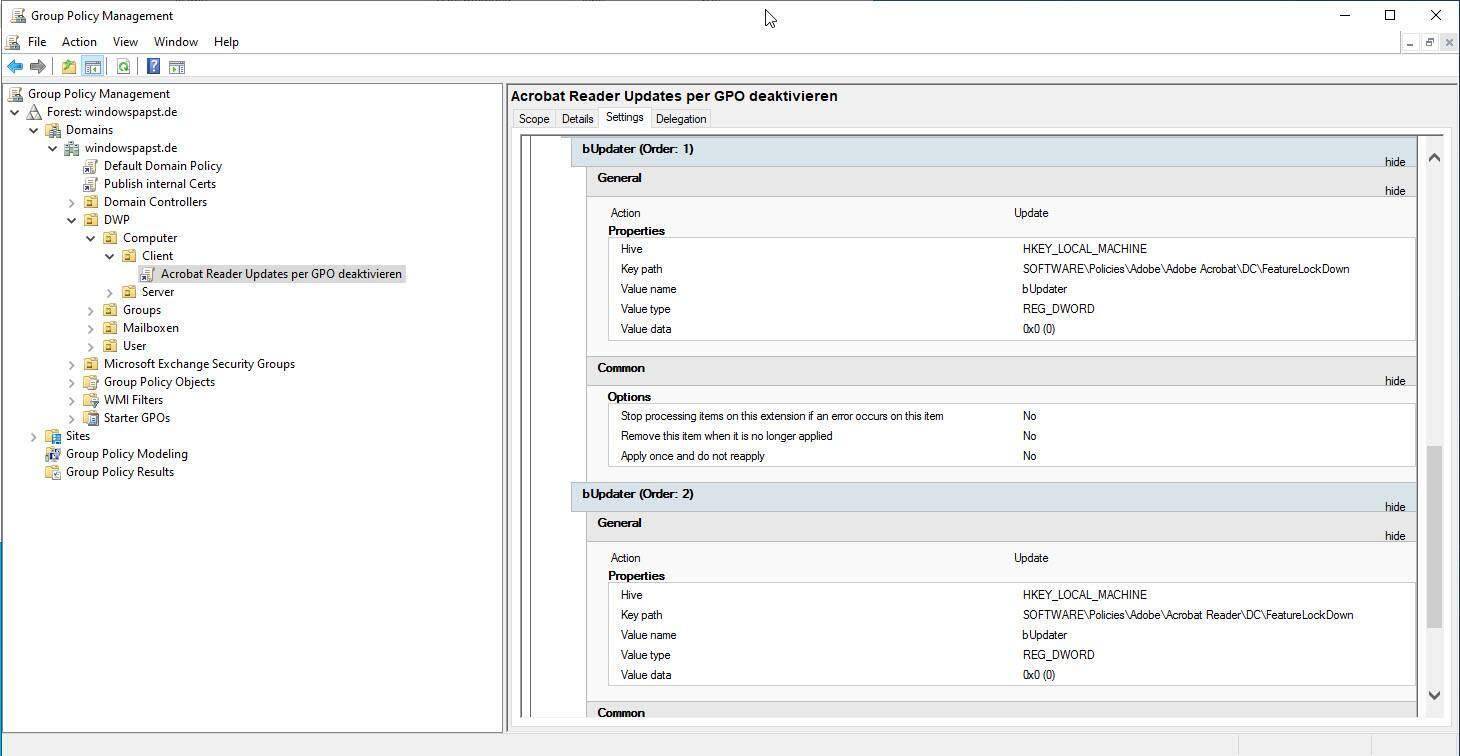Open the Action menu
The height and width of the screenshot is (756, 1460).
click(79, 42)
